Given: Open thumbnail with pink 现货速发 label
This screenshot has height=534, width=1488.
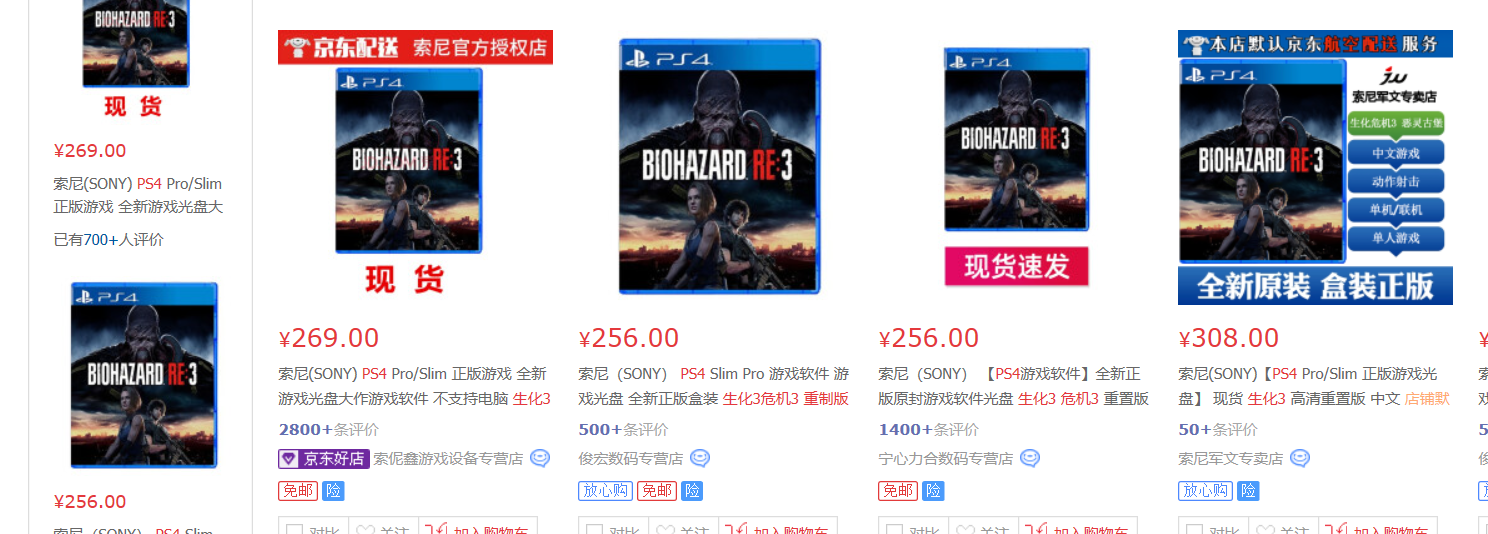Looking at the screenshot, I should [1015, 167].
